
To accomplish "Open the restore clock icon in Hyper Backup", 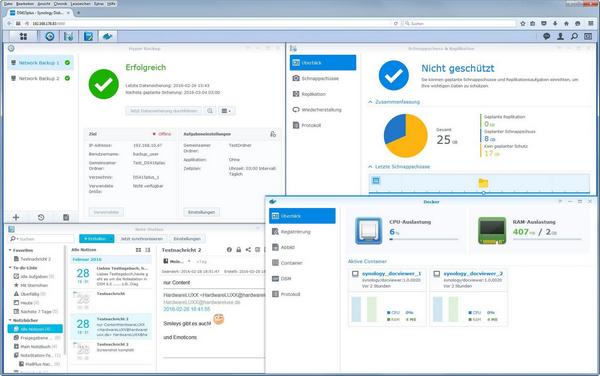I will click(x=41, y=217).
